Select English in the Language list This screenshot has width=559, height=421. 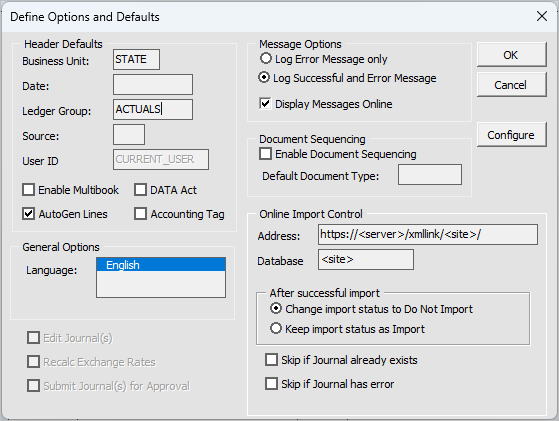point(161,265)
